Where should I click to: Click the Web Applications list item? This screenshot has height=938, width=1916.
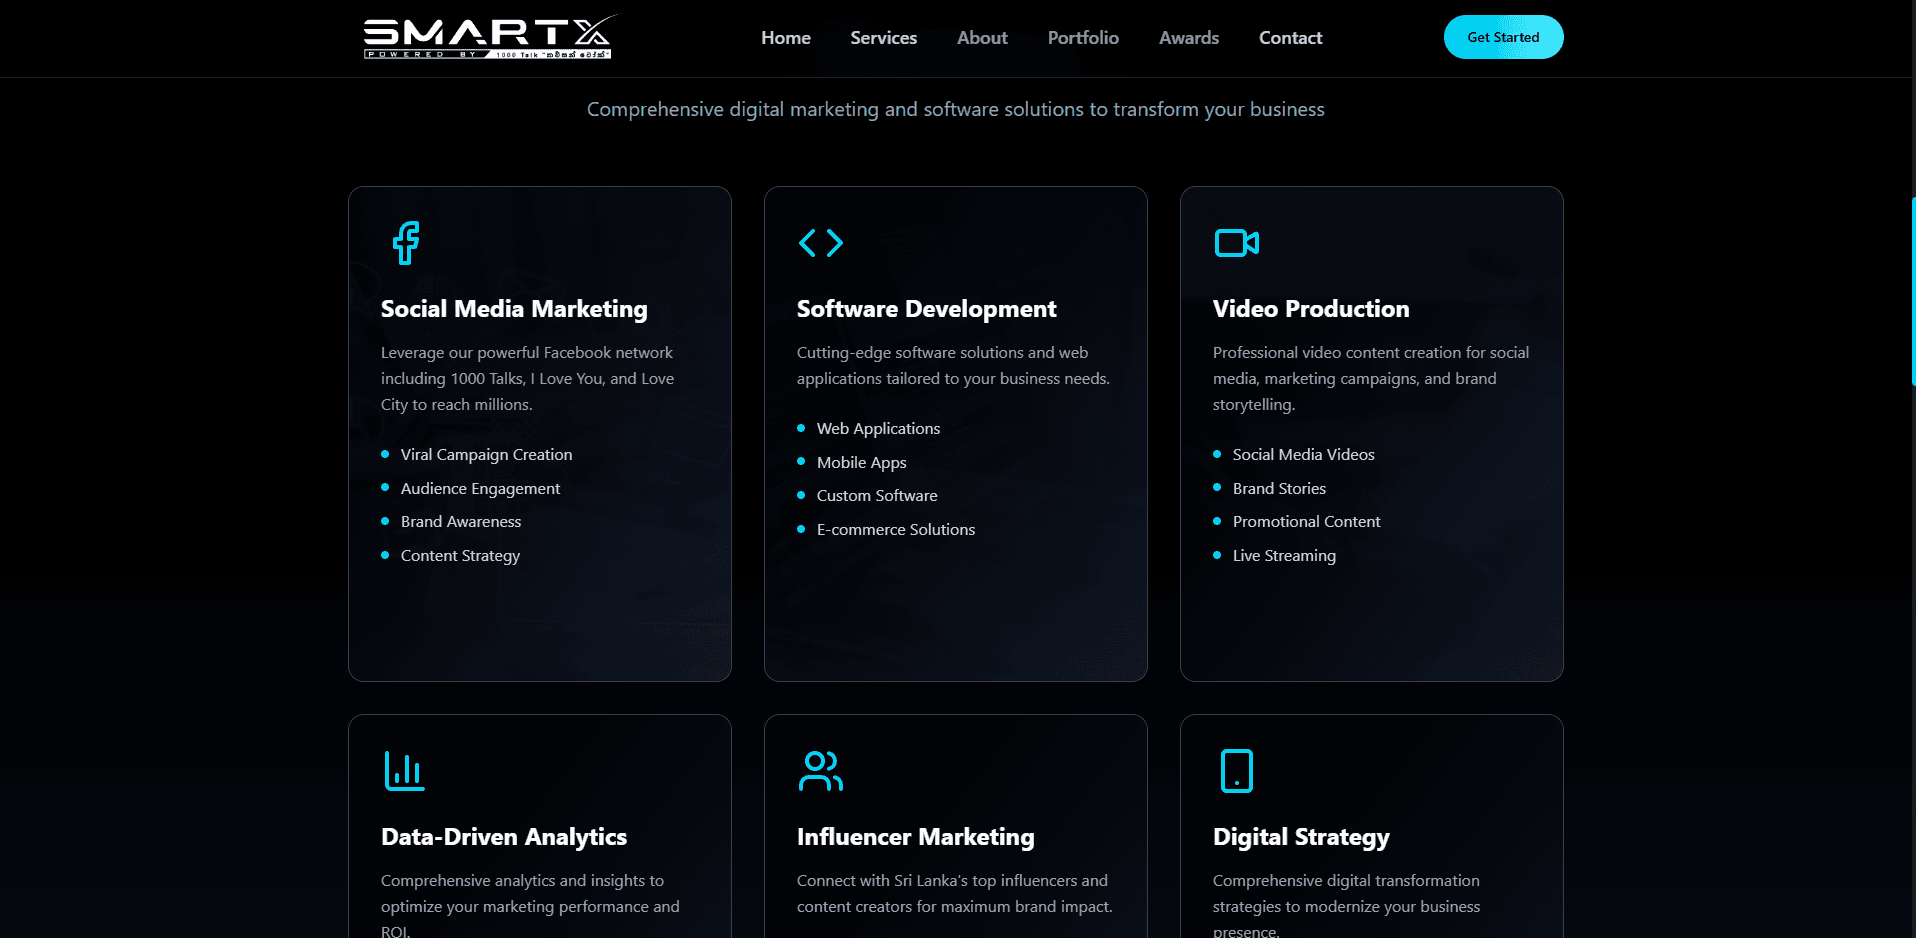(878, 428)
